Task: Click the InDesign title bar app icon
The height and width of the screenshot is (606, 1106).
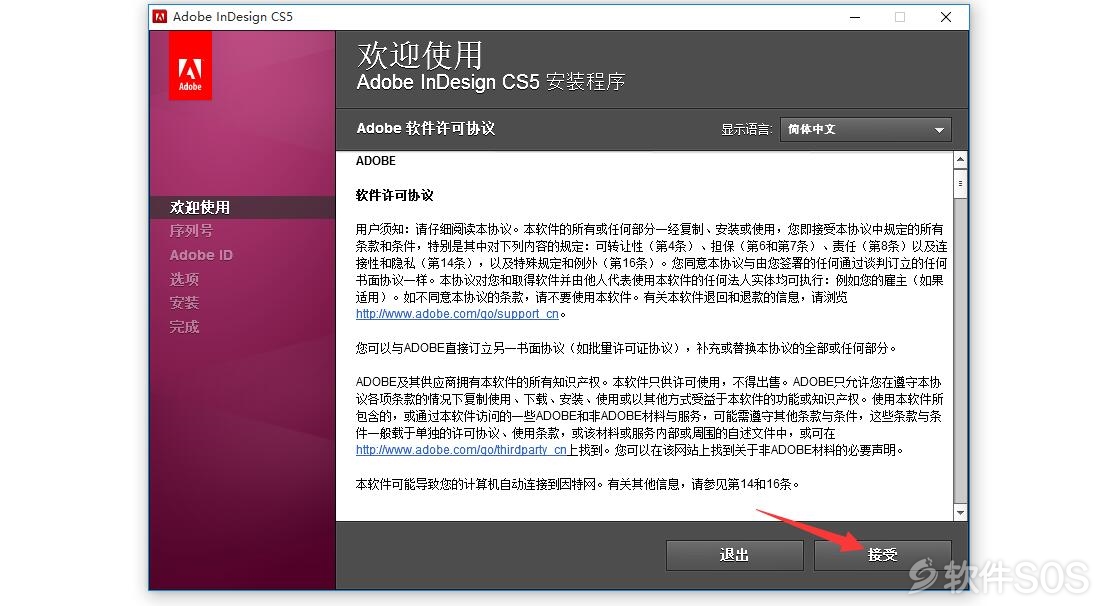Action: [160, 16]
